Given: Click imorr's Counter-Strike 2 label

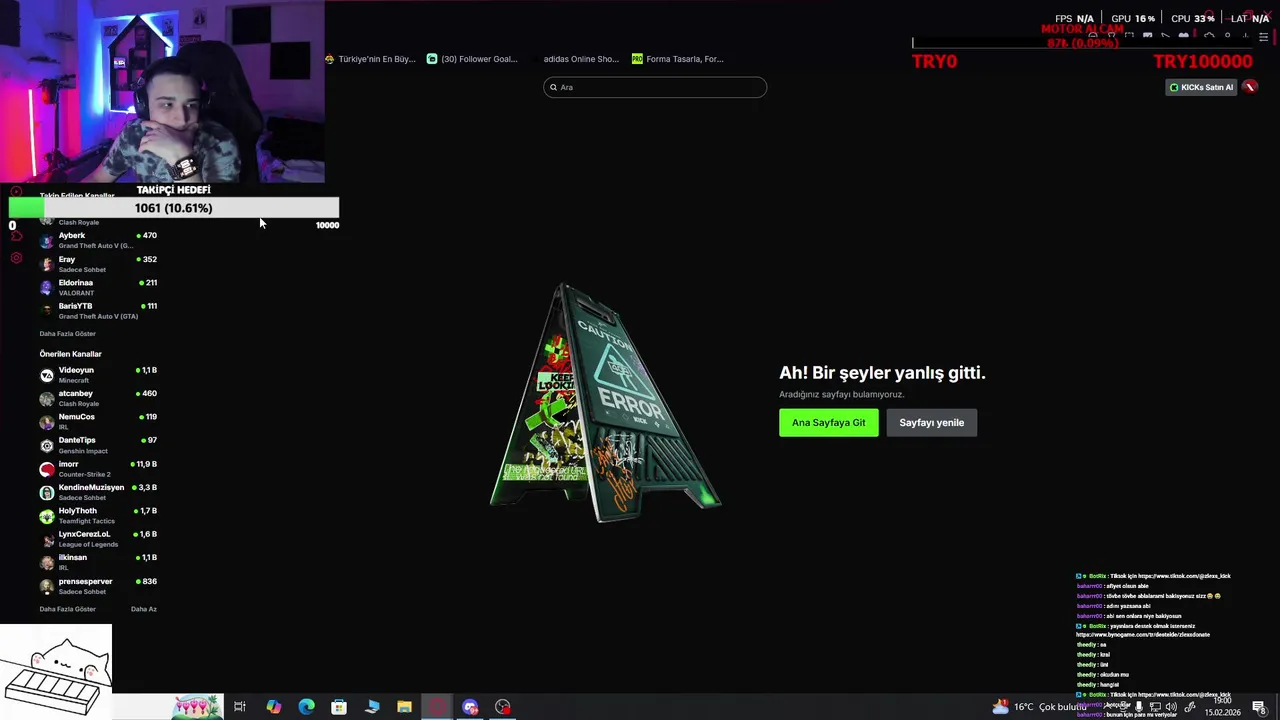Looking at the screenshot, I should 84,474.
